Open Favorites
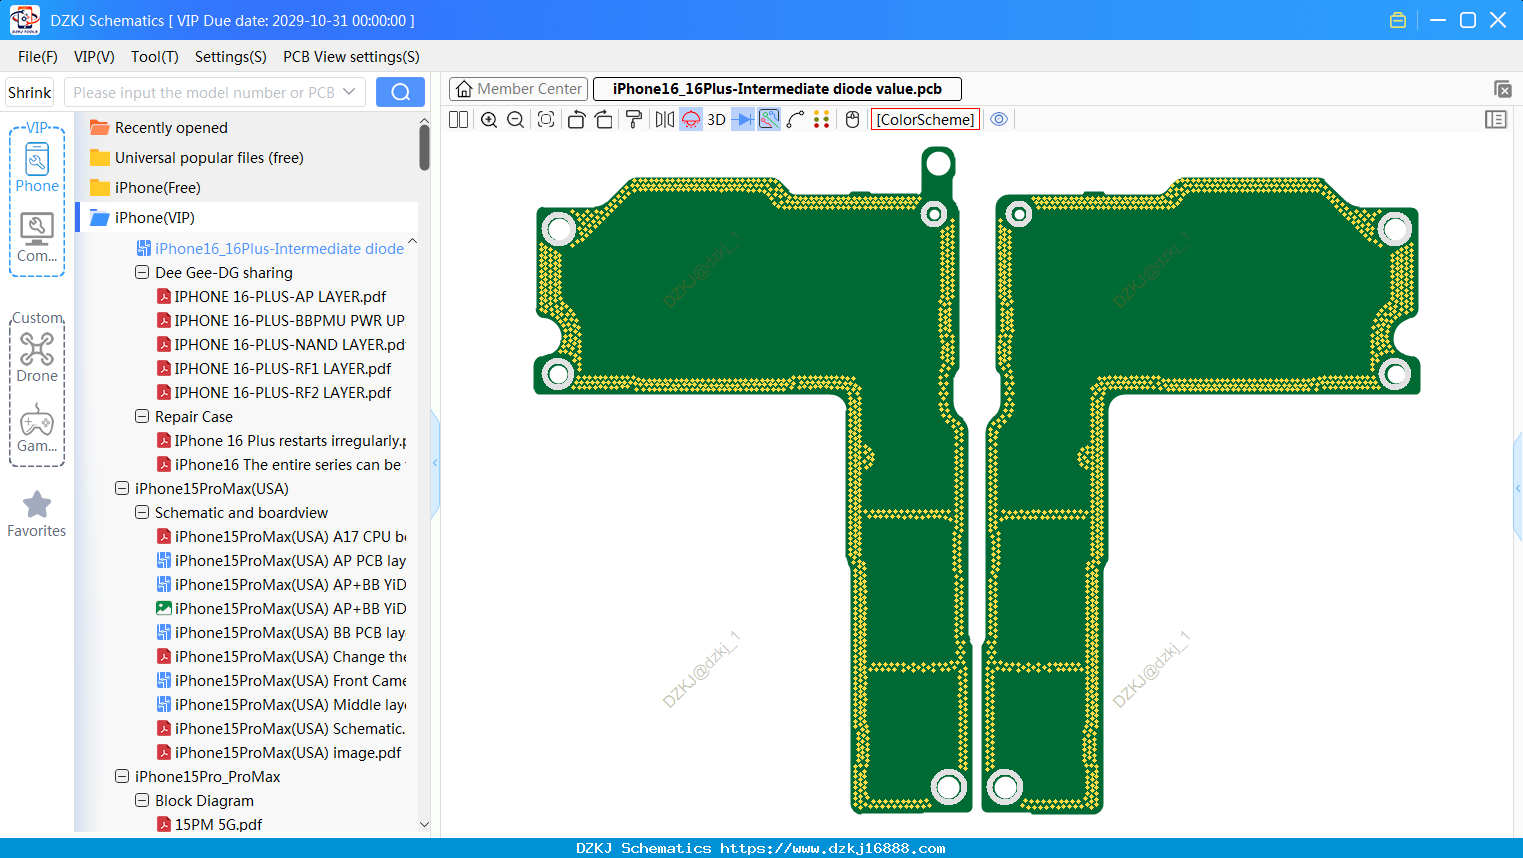Screen dimensions: 1523x858 [x=37, y=514]
